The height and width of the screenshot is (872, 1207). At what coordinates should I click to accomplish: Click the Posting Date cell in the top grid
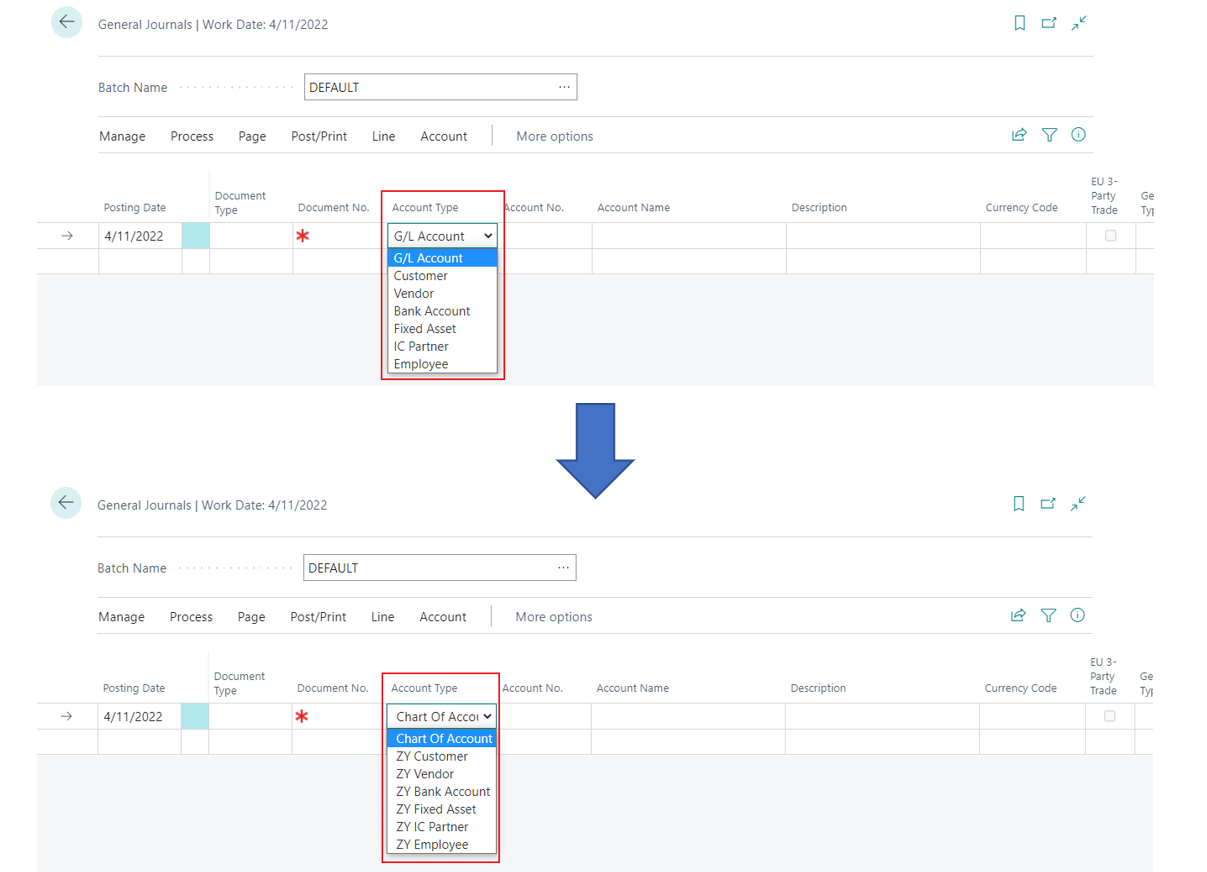coord(140,236)
